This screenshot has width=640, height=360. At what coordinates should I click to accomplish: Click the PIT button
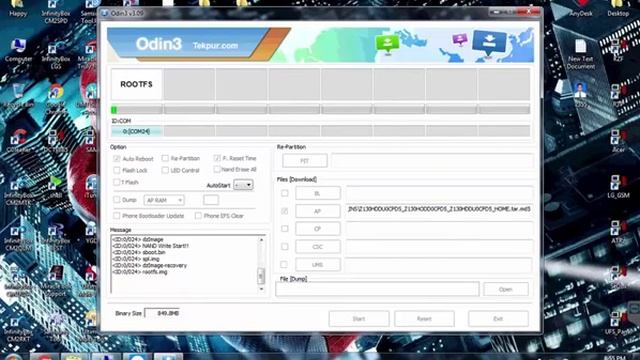click(x=304, y=161)
